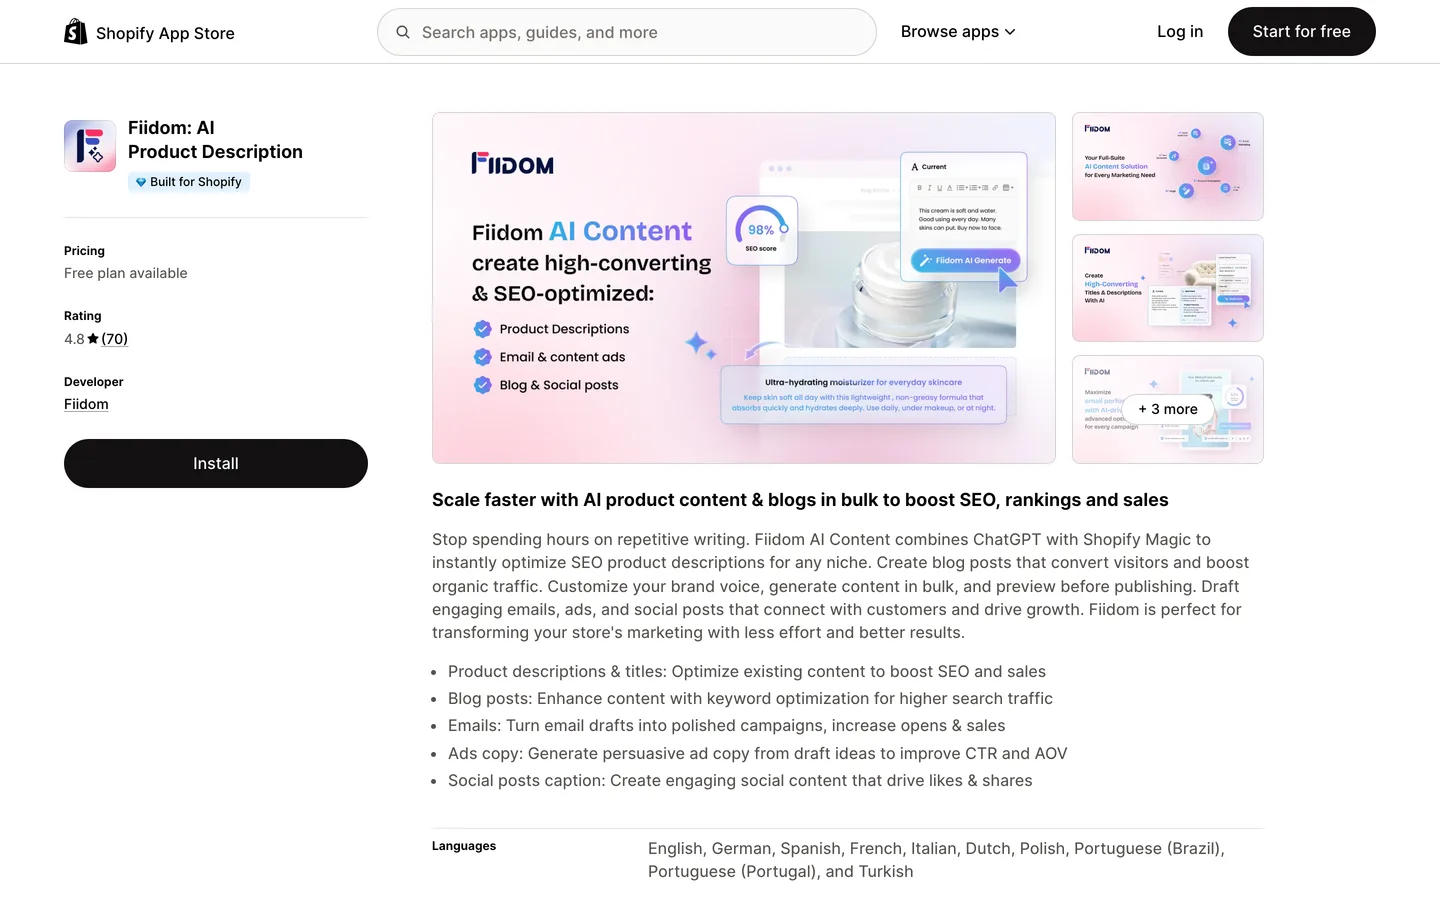Click the Scale faster with AI heading

tap(800, 500)
